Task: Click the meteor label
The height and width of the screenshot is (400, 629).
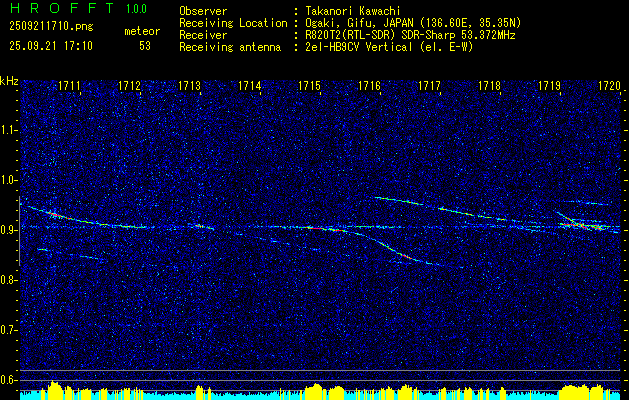Action: pyautogui.click(x=142, y=31)
